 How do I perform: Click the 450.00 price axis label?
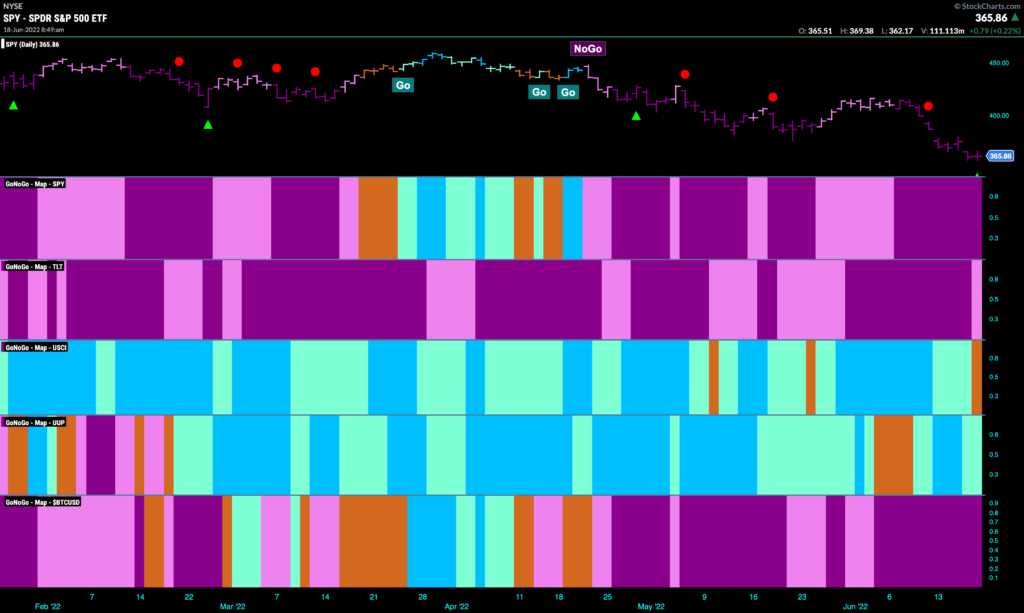(x=999, y=63)
